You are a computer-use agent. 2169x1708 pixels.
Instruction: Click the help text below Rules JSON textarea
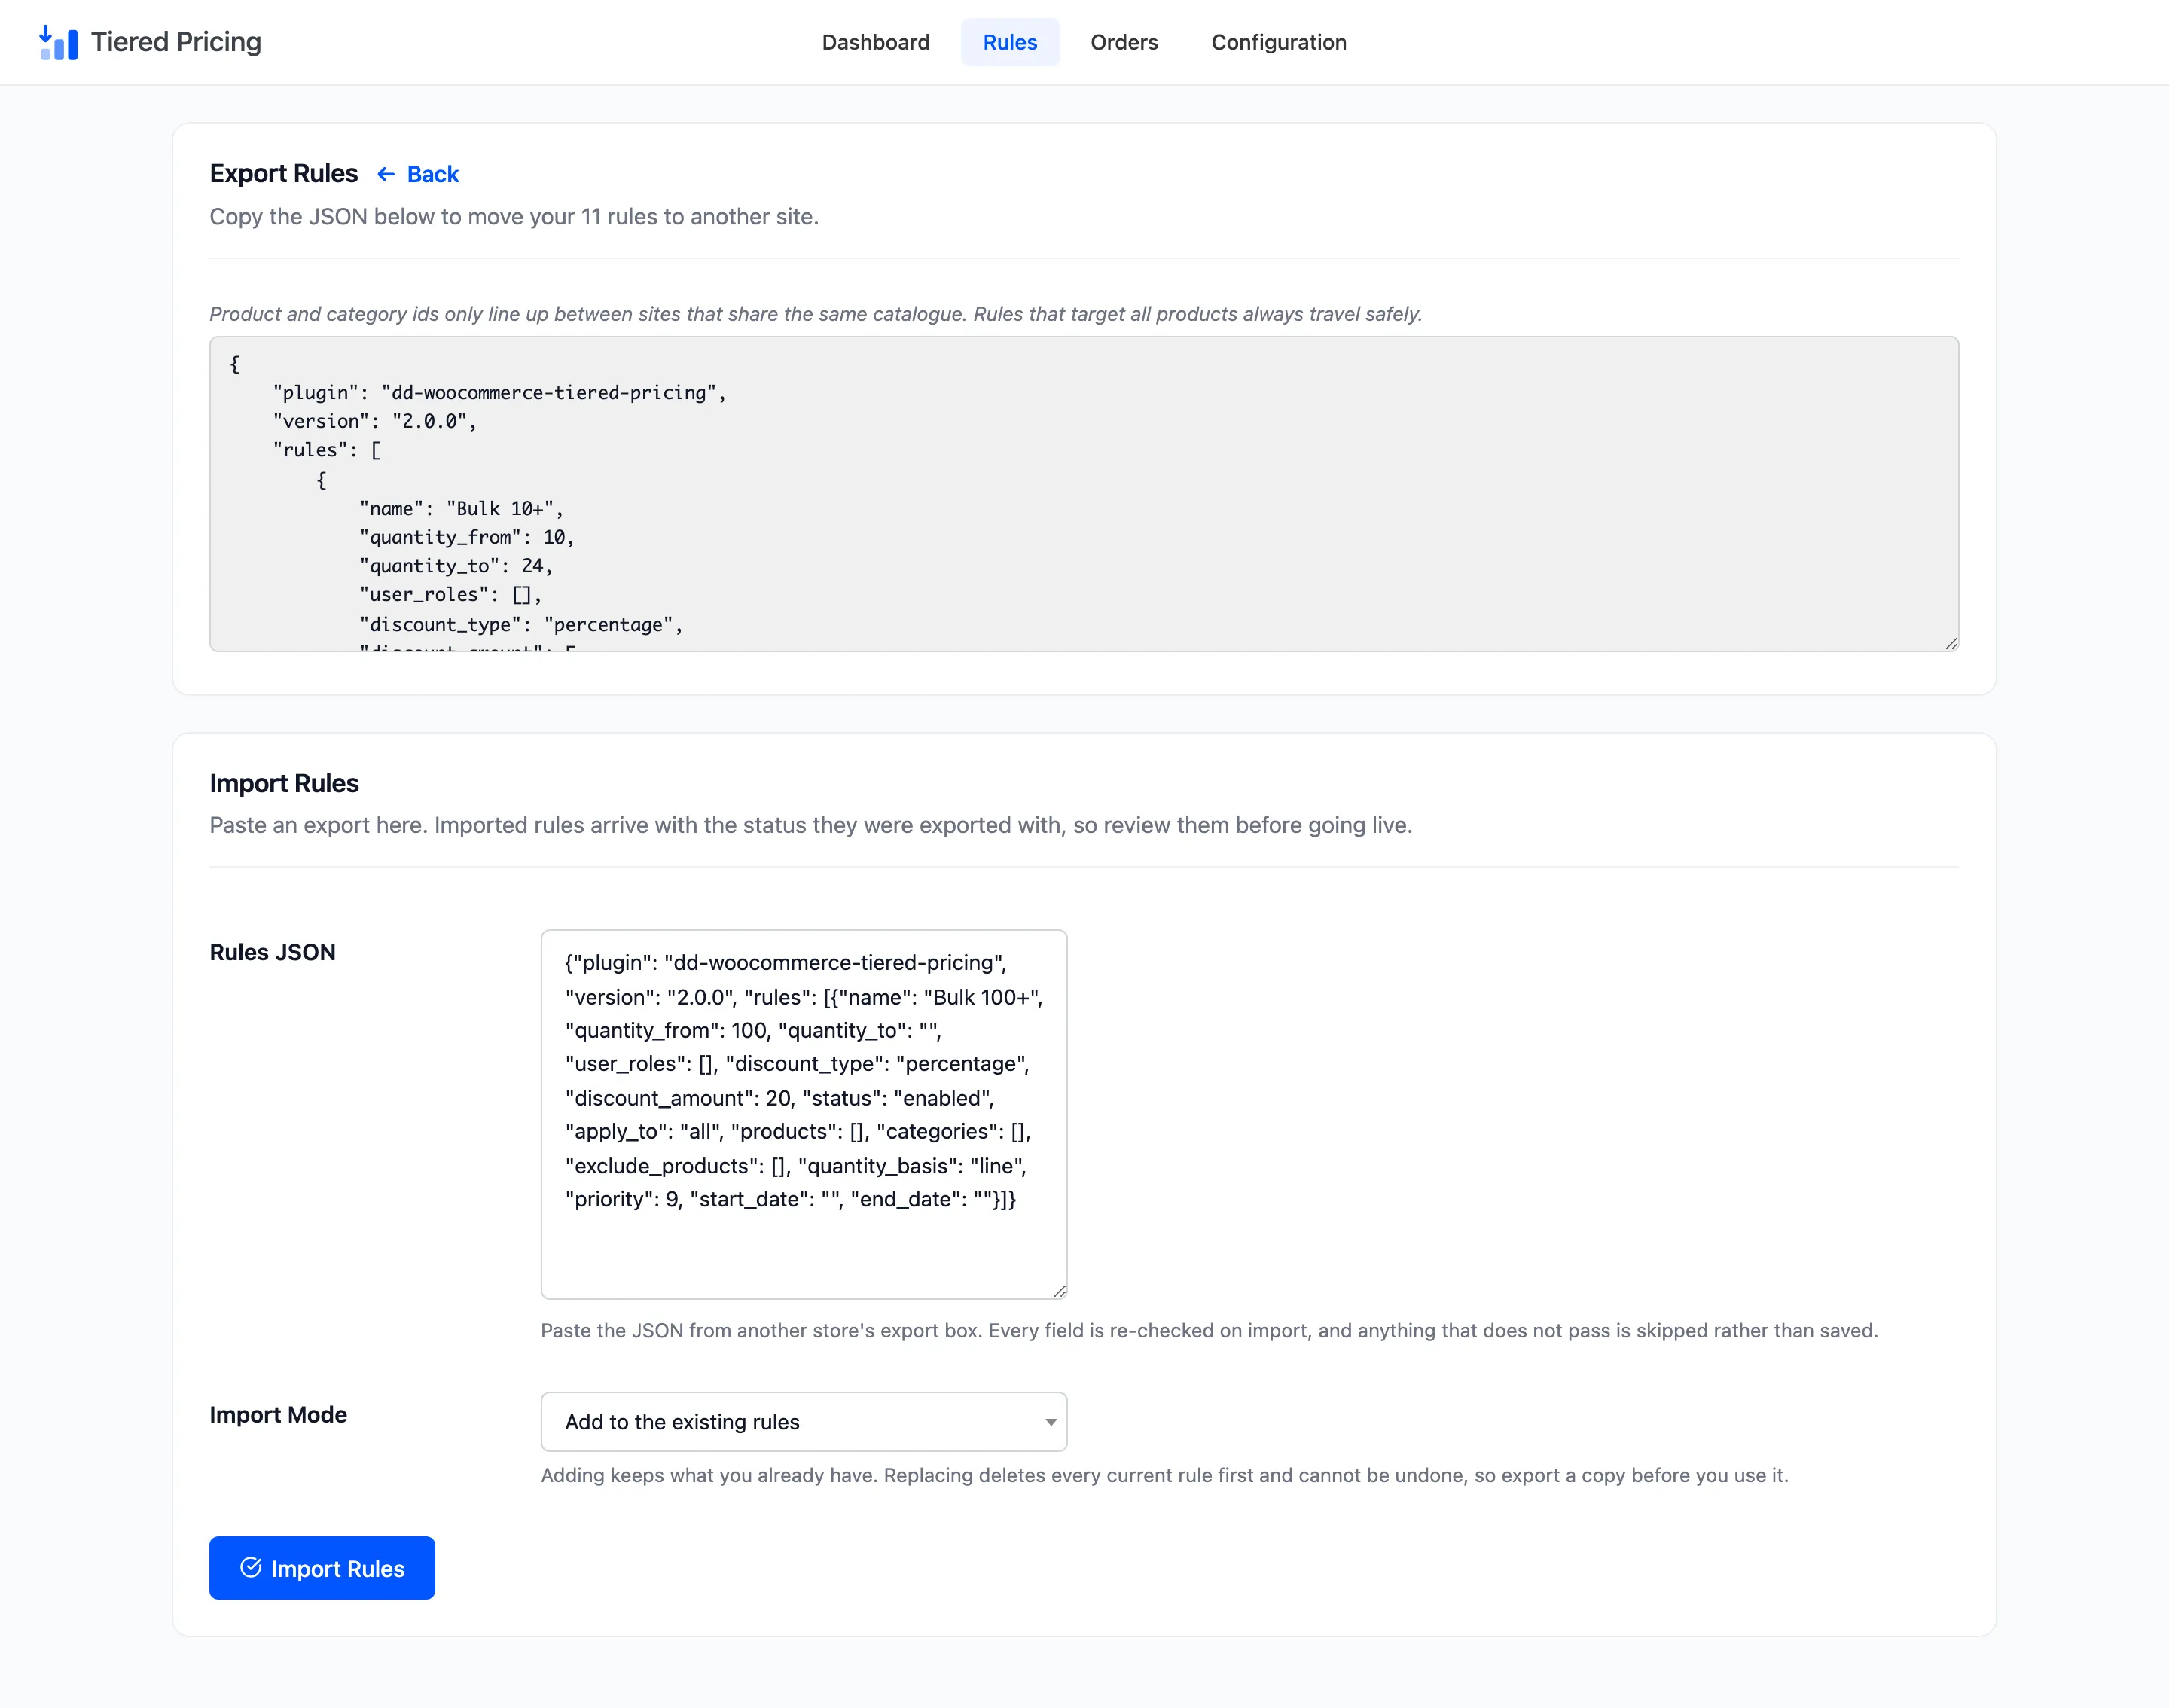click(x=1209, y=1330)
